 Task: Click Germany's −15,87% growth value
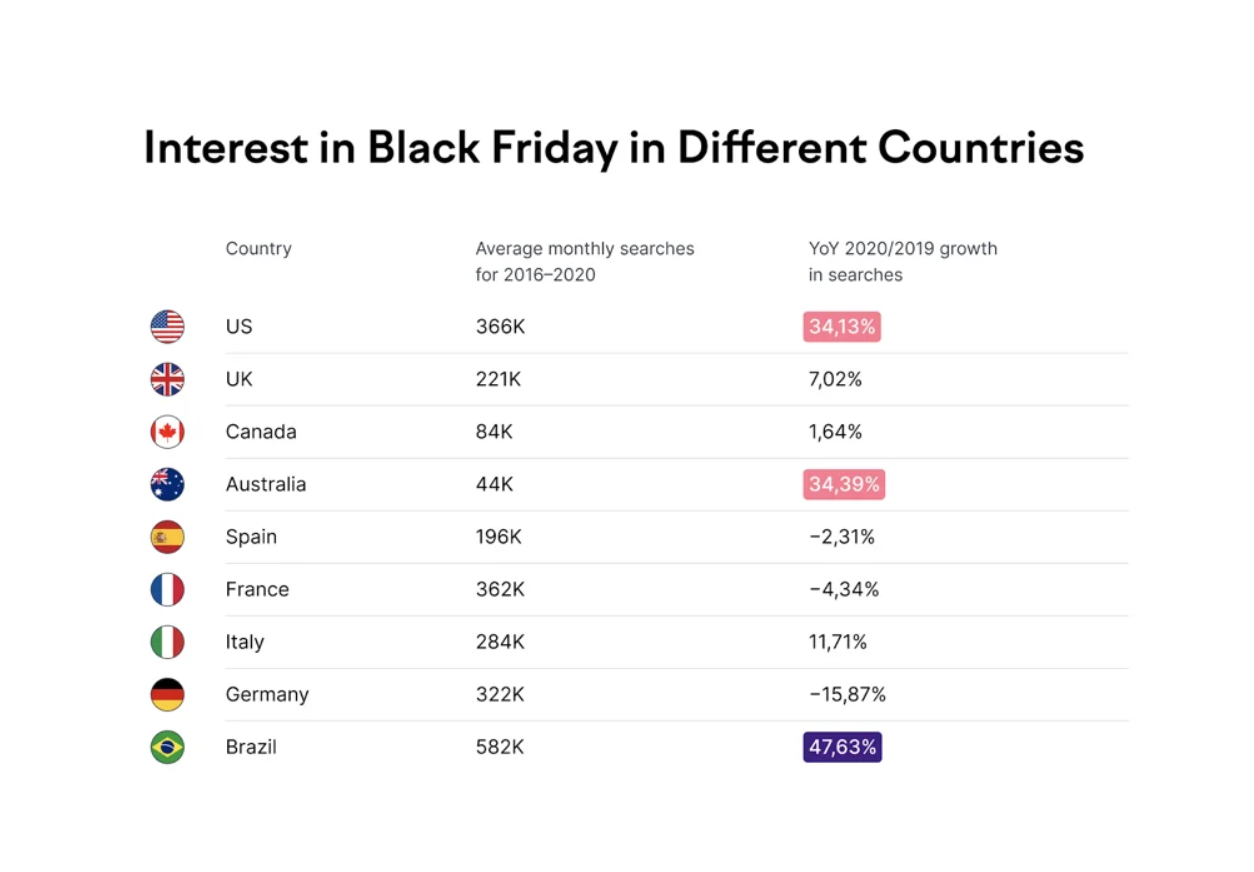pyautogui.click(x=847, y=694)
